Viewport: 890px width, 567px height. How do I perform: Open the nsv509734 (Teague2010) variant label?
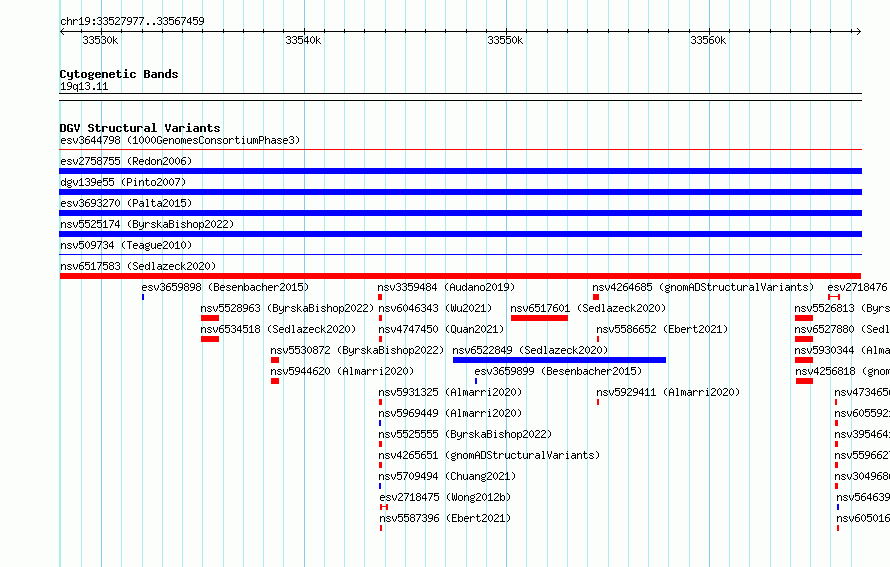pyautogui.click(x=126, y=245)
